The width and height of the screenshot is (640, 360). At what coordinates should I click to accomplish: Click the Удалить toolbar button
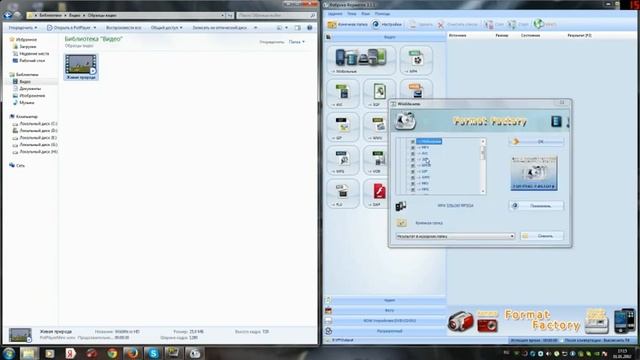(421, 24)
